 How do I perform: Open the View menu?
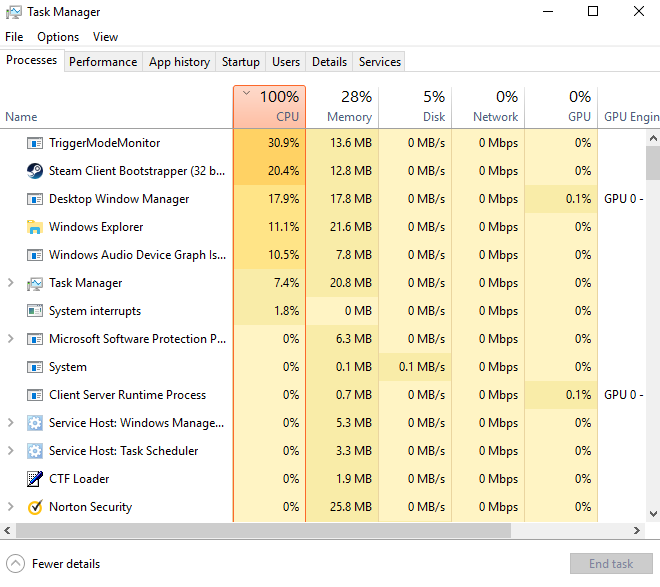[x=105, y=37]
